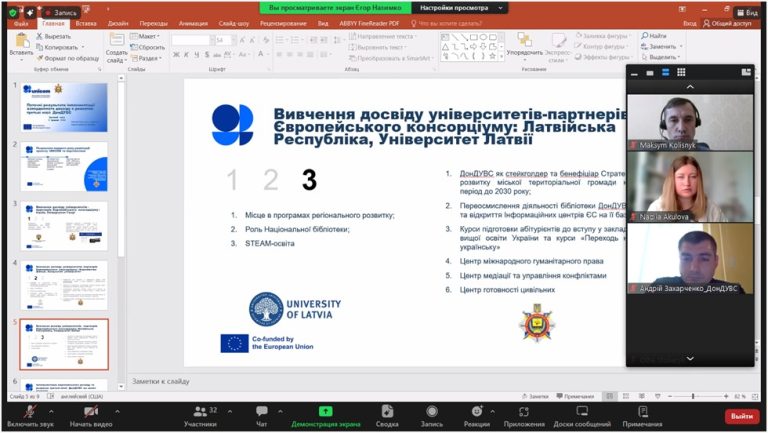Click Демонстрация экрана share screen icon
768x433 pixels.
326,411
